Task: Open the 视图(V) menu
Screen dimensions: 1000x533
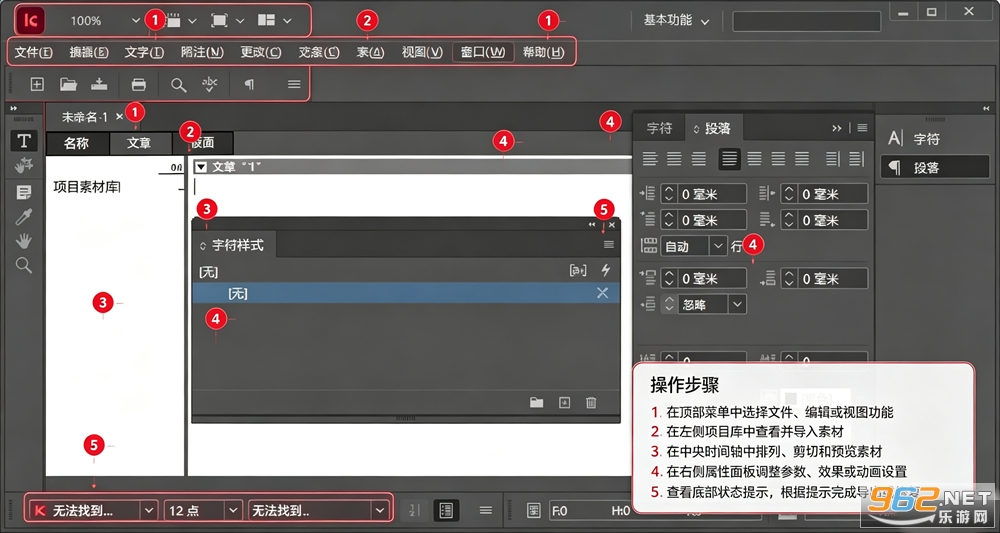Action: [422, 52]
